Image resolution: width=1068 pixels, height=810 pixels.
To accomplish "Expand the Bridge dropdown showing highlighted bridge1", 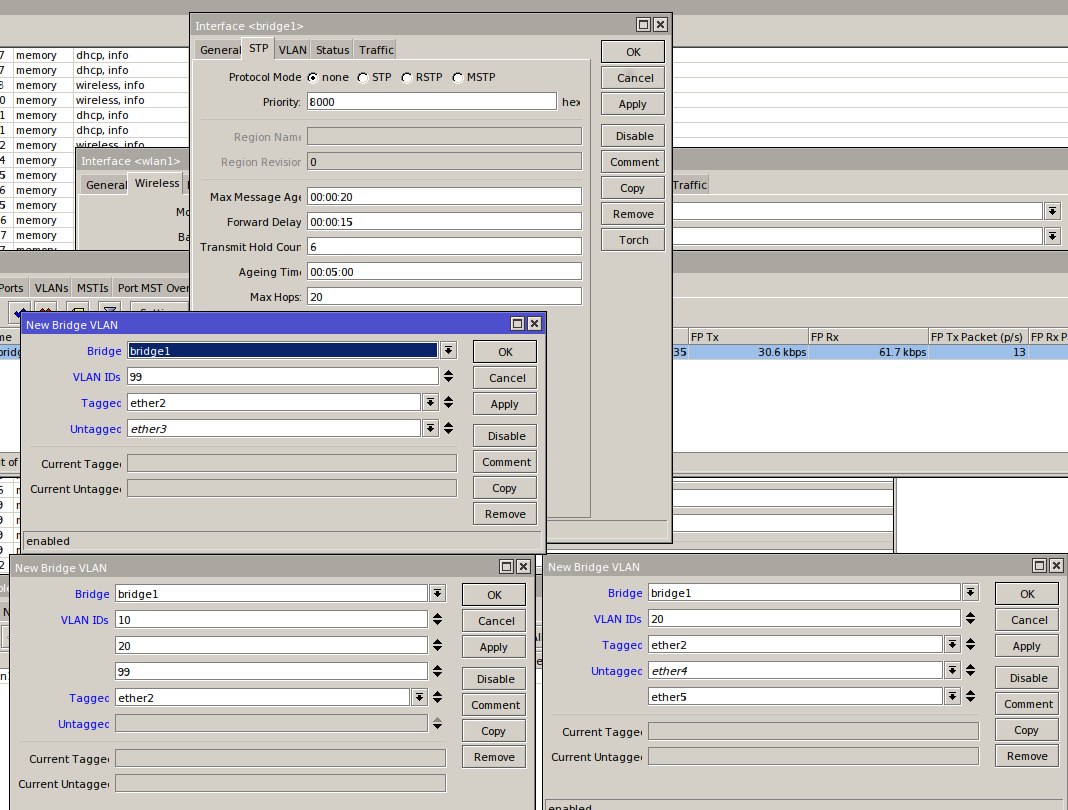I will click(449, 351).
